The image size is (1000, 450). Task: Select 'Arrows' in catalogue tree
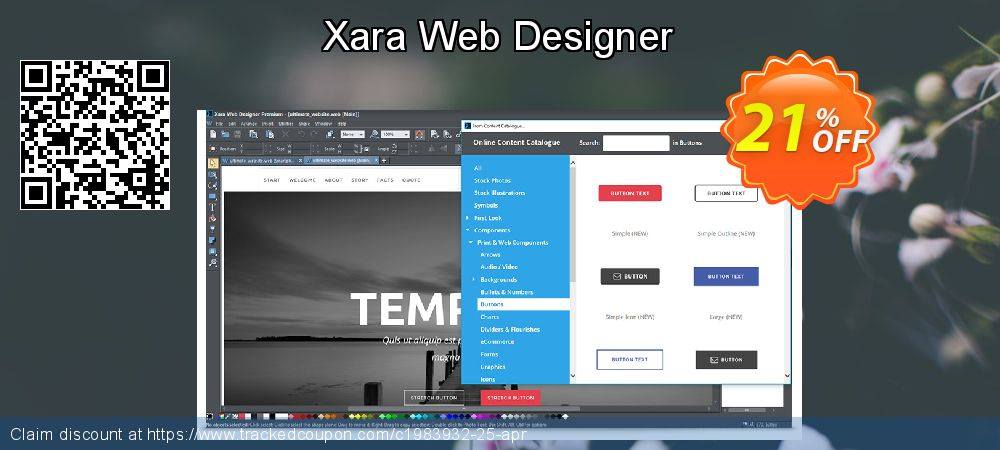490,254
